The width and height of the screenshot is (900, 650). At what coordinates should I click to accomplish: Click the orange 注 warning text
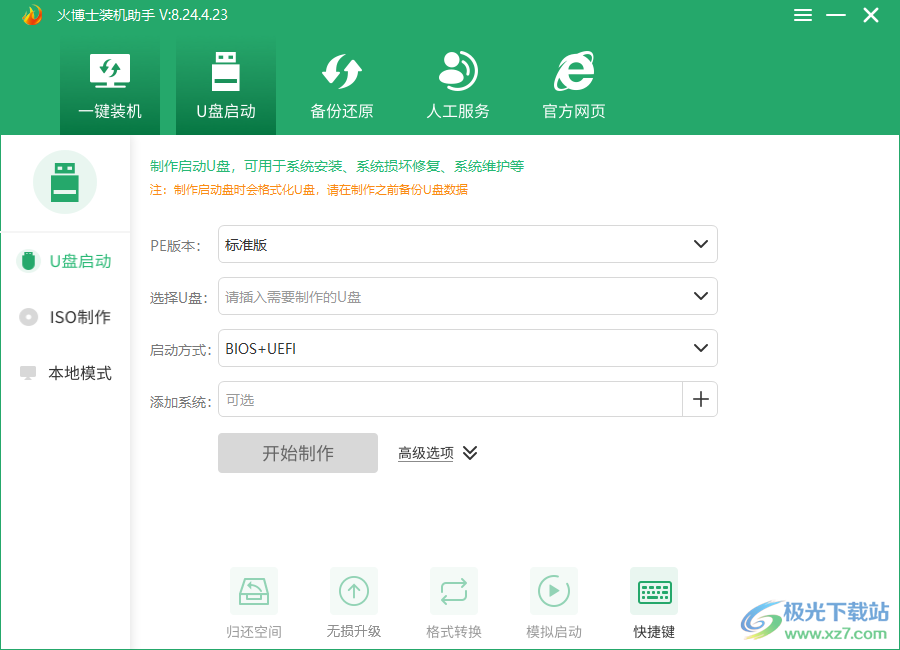(309, 189)
